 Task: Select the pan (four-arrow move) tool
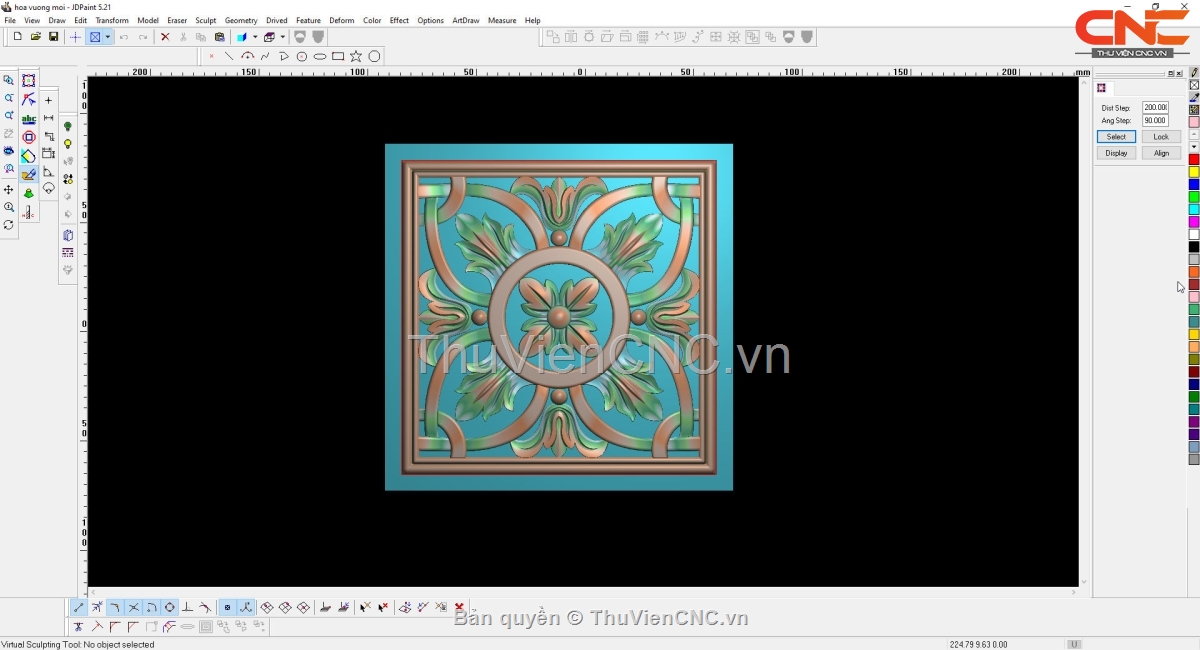click(x=9, y=190)
